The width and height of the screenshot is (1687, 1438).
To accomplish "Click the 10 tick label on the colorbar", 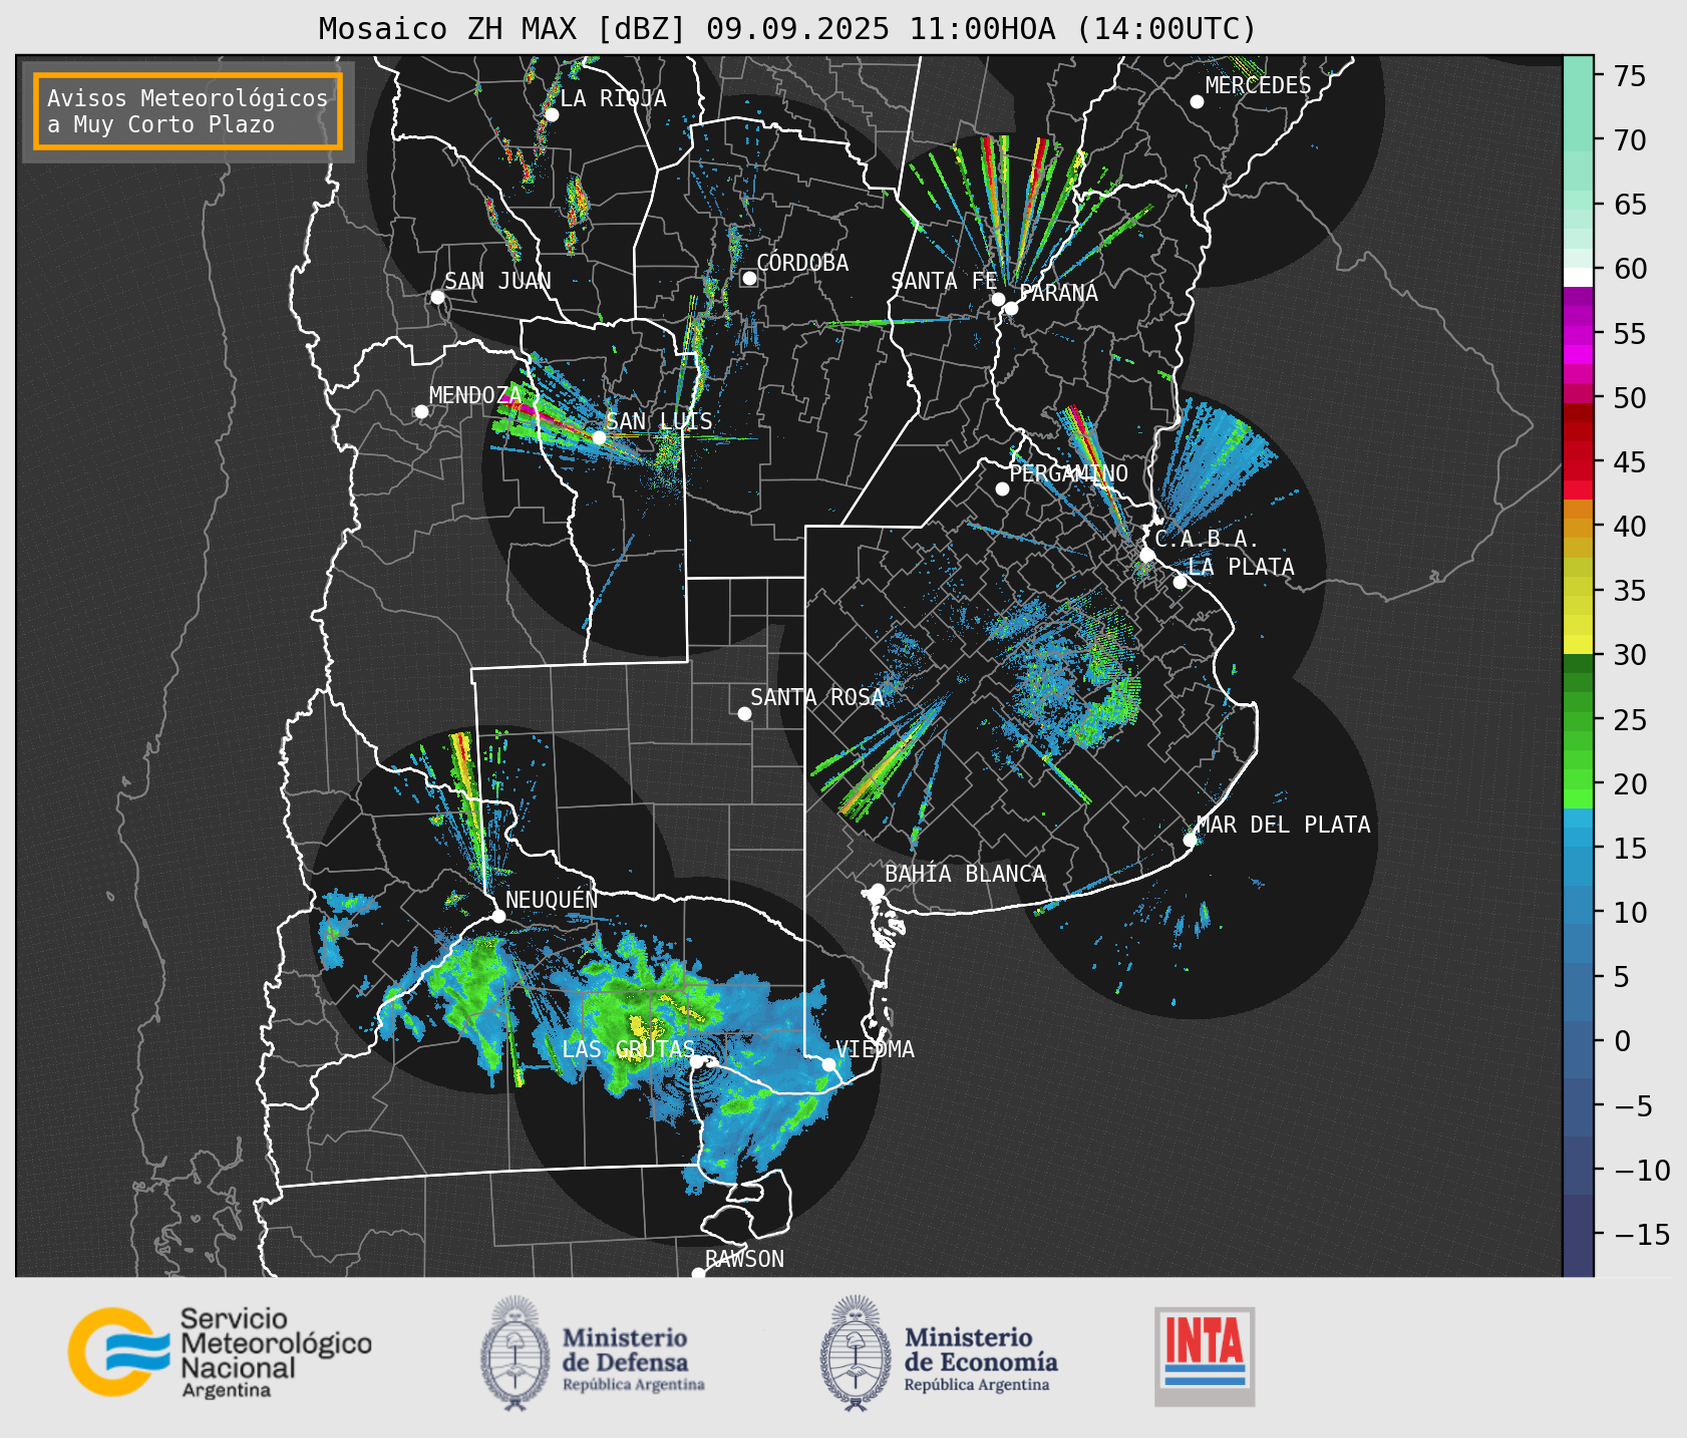I will click(x=1629, y=912).
